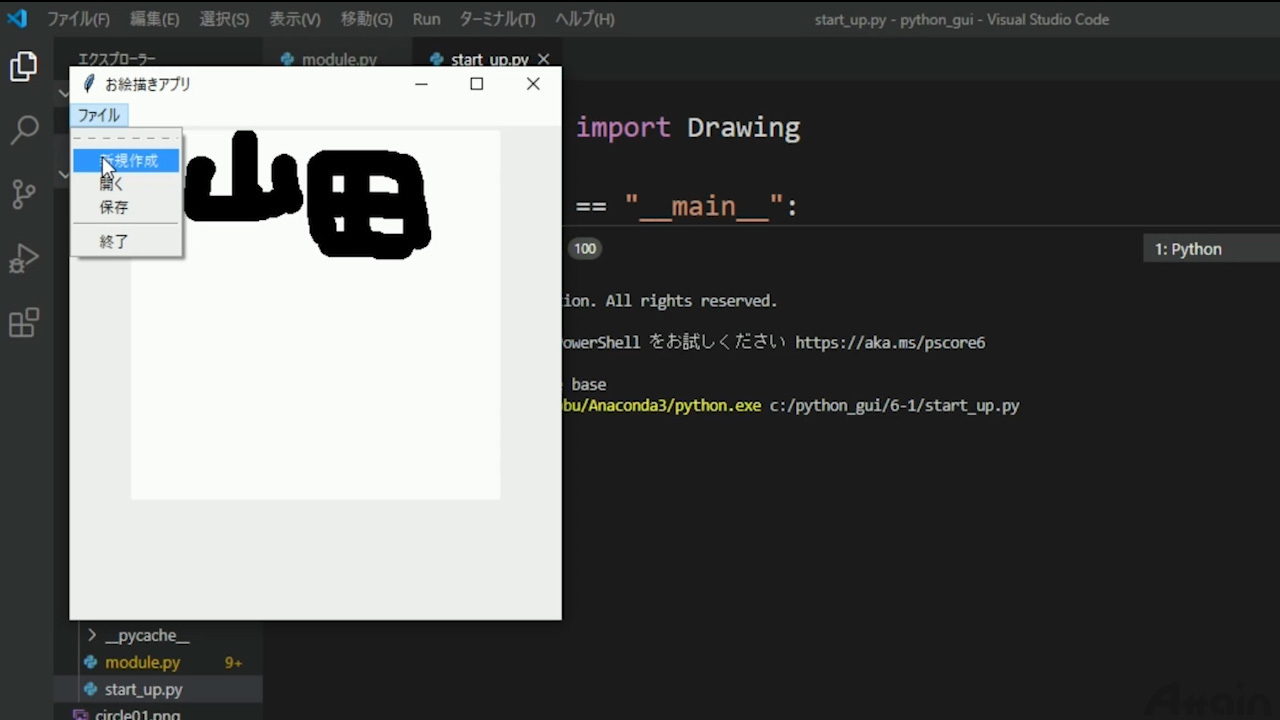This screenshot has width=1280, height=720.
Task: Select 新規作成 from the file menu
Action: pyautogui.click(x=128, y=161)
